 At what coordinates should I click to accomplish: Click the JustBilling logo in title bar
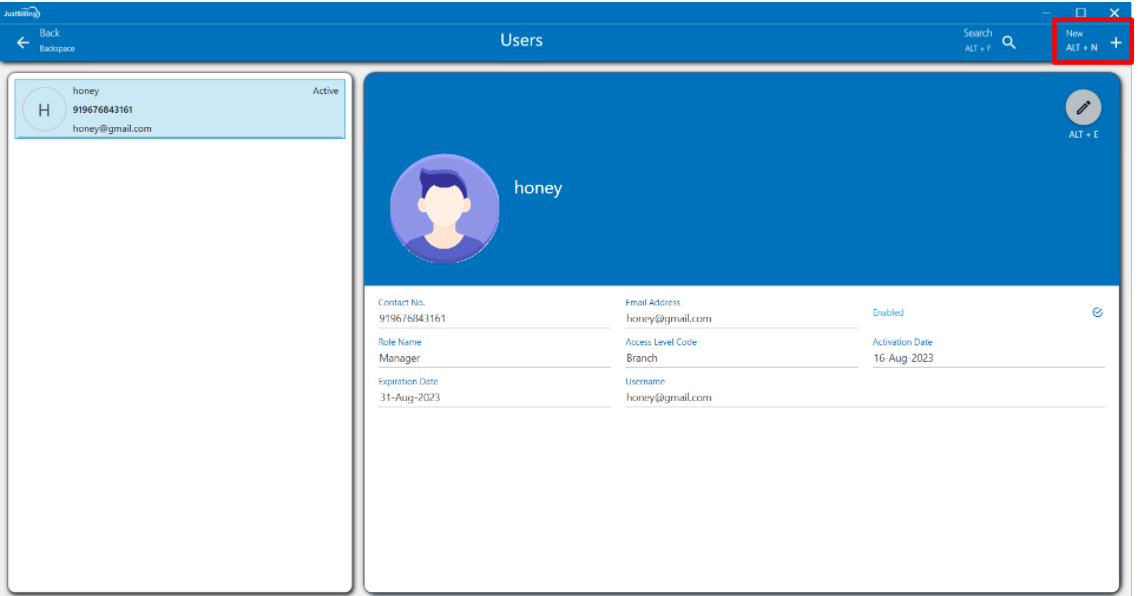(x=21, y=12)
